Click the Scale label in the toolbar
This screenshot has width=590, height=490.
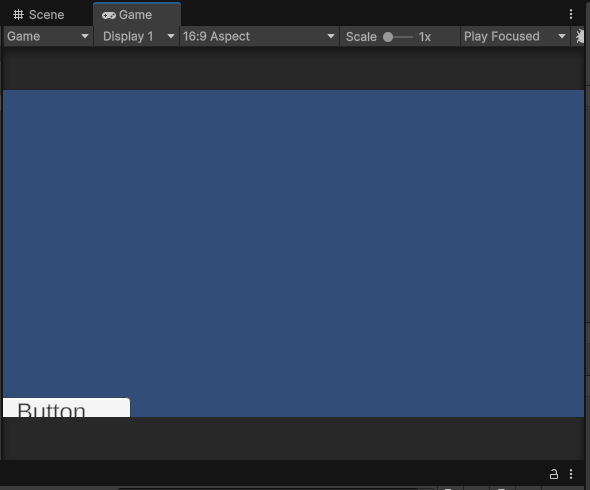click(x=361, y=37)
